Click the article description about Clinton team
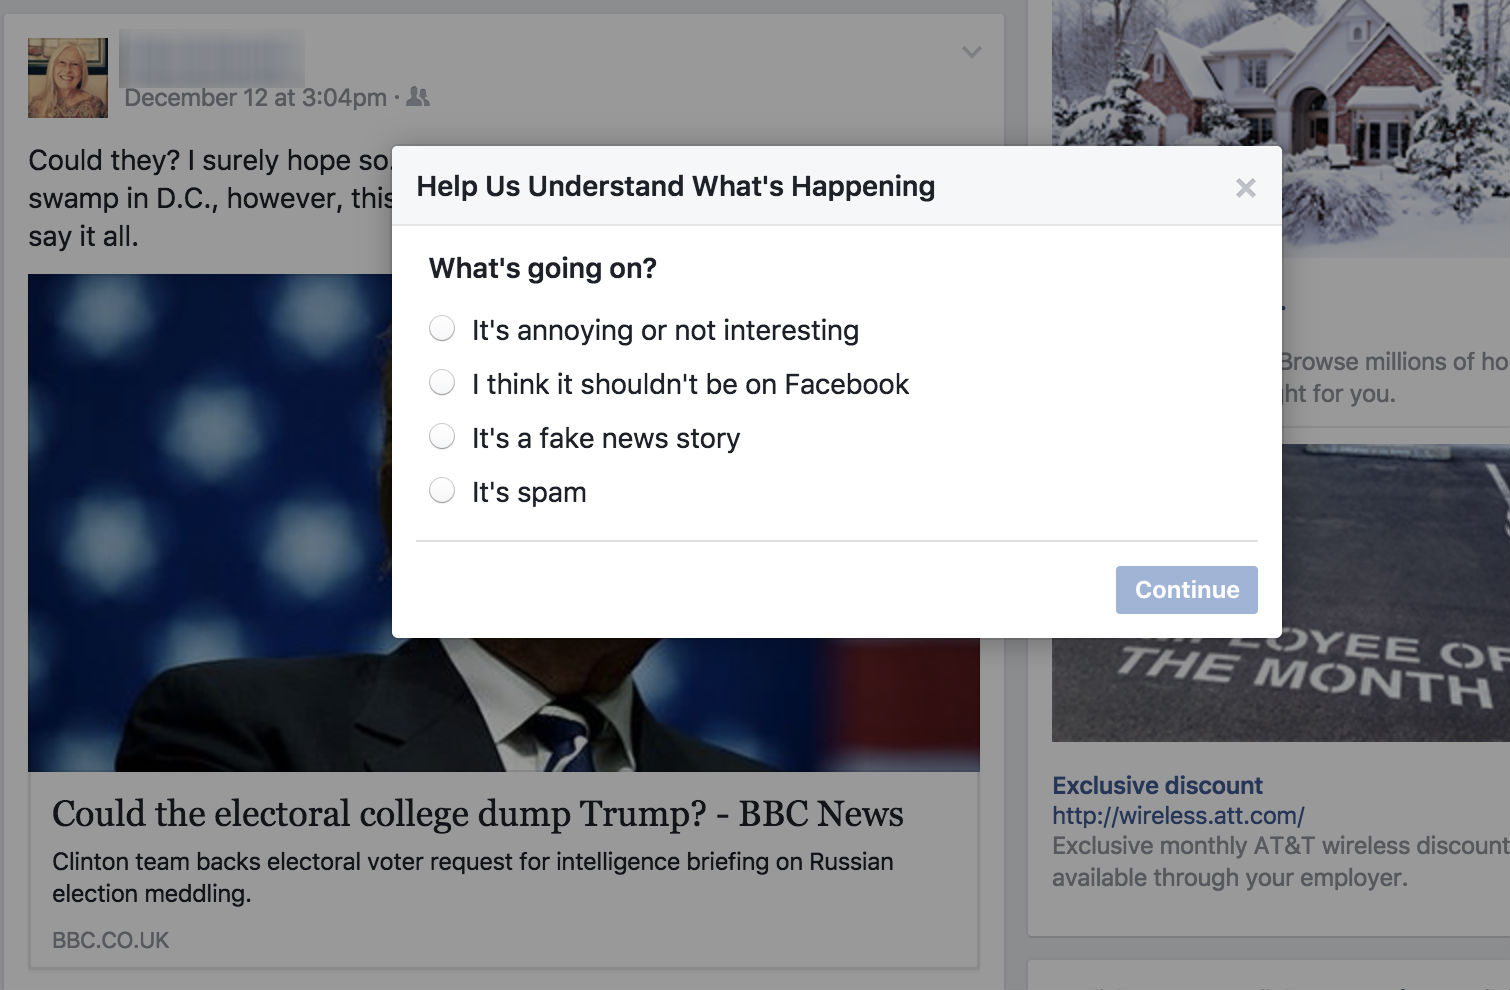 point(472,877)
